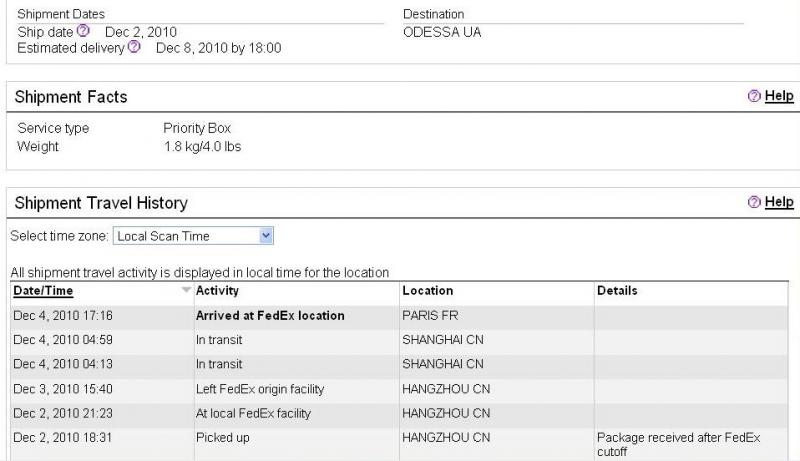Viewport: 800px width, 461px height.
Task: Click the Travel History help question icon
Action: [754, 202]
